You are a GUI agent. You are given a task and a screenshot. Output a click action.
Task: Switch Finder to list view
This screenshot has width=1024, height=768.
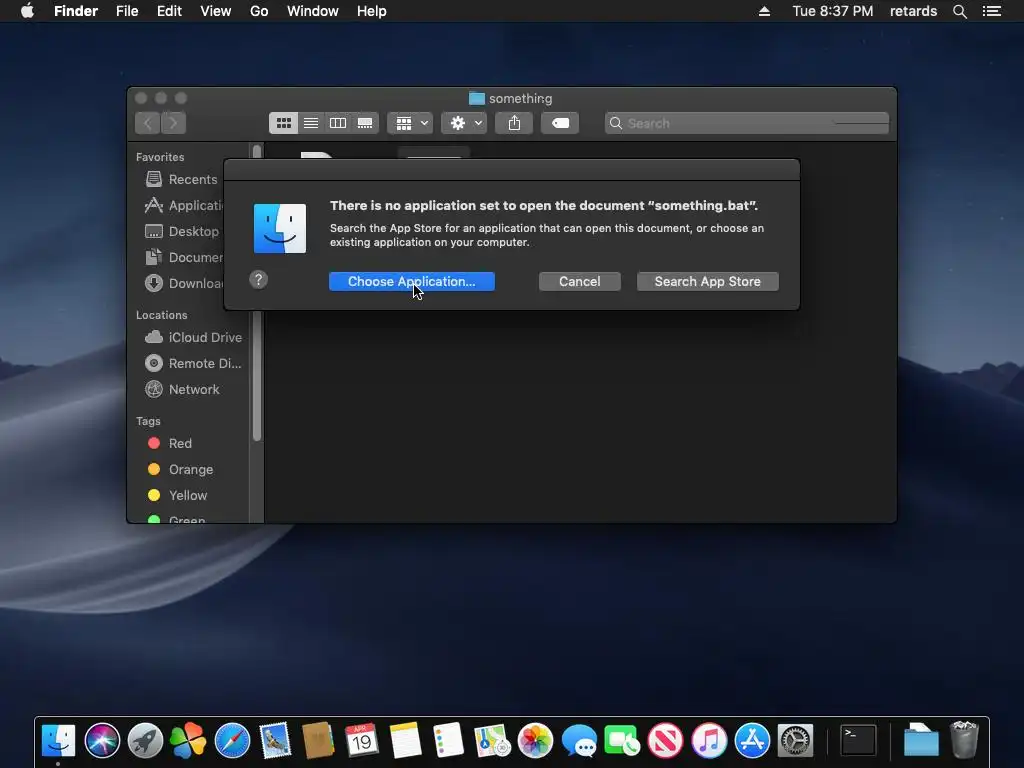click(x=311, y=123)
